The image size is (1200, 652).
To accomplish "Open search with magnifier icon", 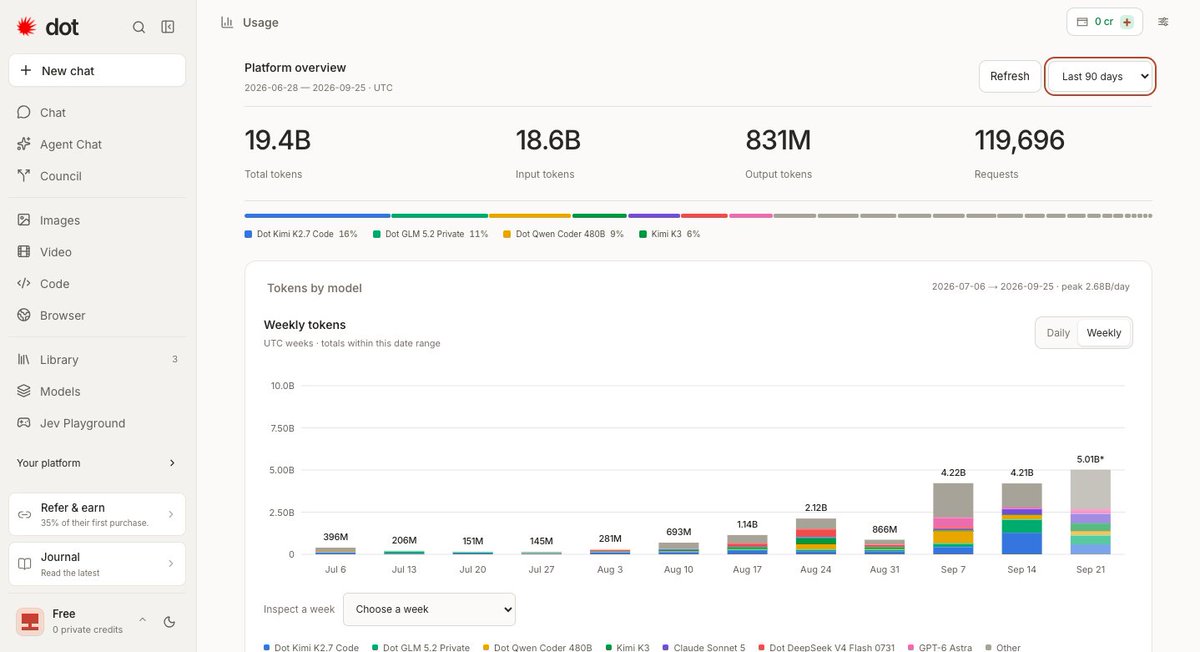I will pyautogui.click(x=139, y=27).
